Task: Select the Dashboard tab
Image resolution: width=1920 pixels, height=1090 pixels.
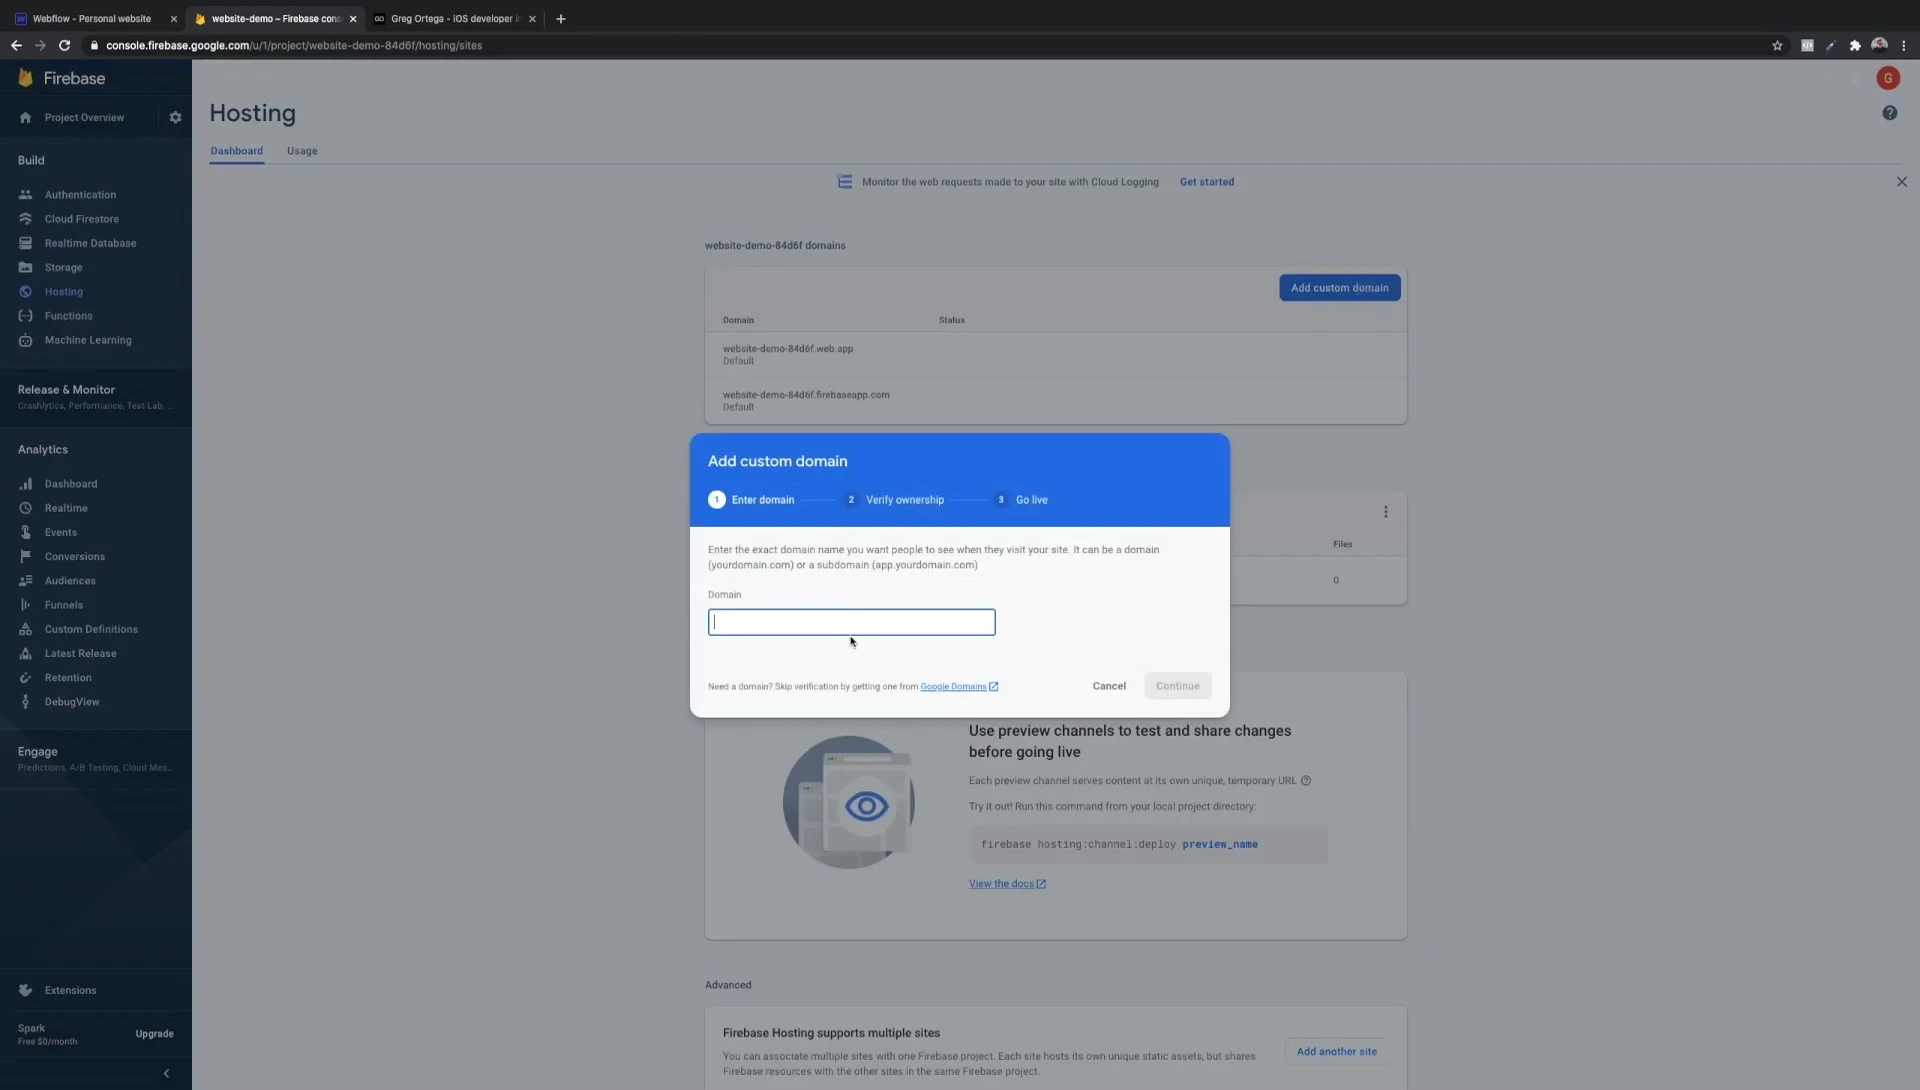Action: 237,151
